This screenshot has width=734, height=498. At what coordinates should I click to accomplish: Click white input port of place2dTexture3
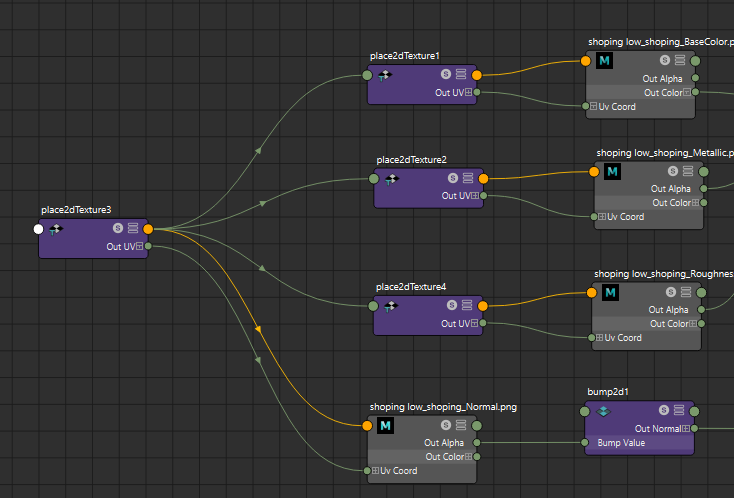click(x=38, y=229)
